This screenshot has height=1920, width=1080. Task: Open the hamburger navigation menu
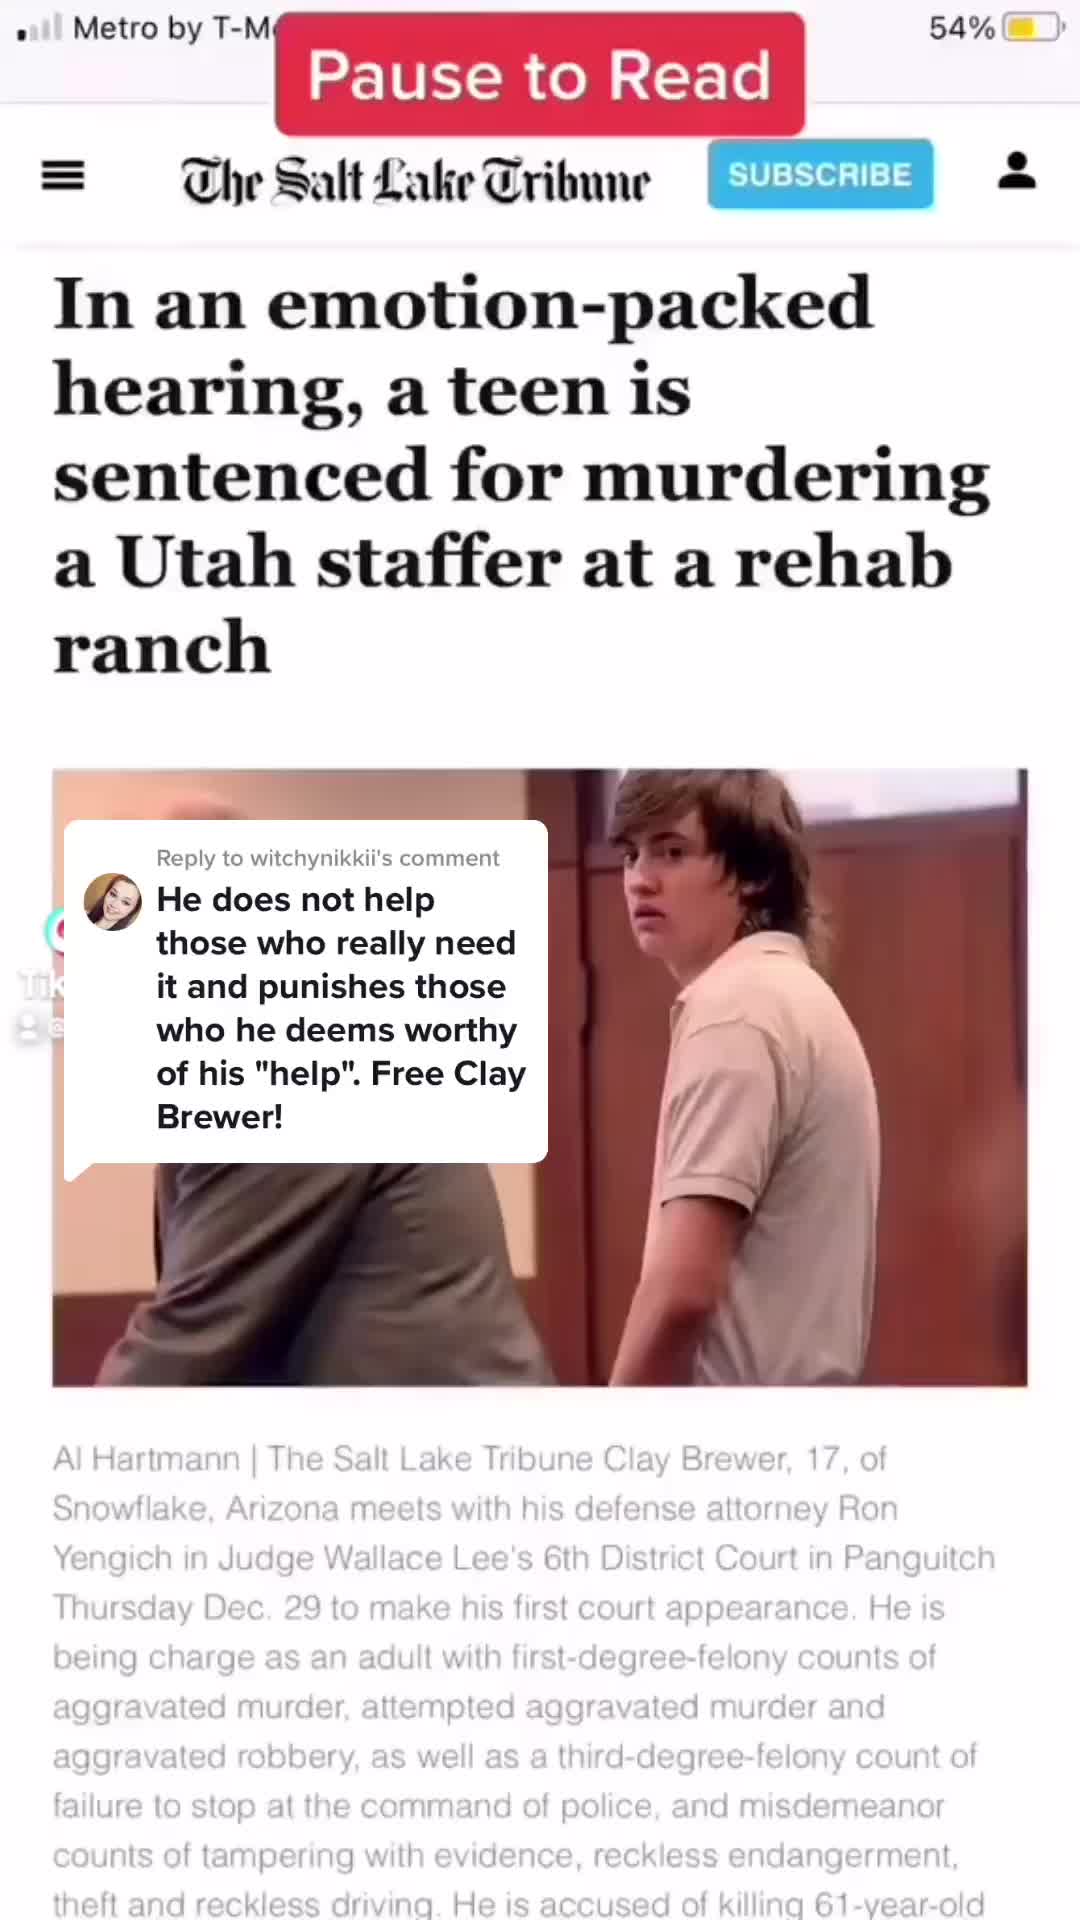[62, 176]
